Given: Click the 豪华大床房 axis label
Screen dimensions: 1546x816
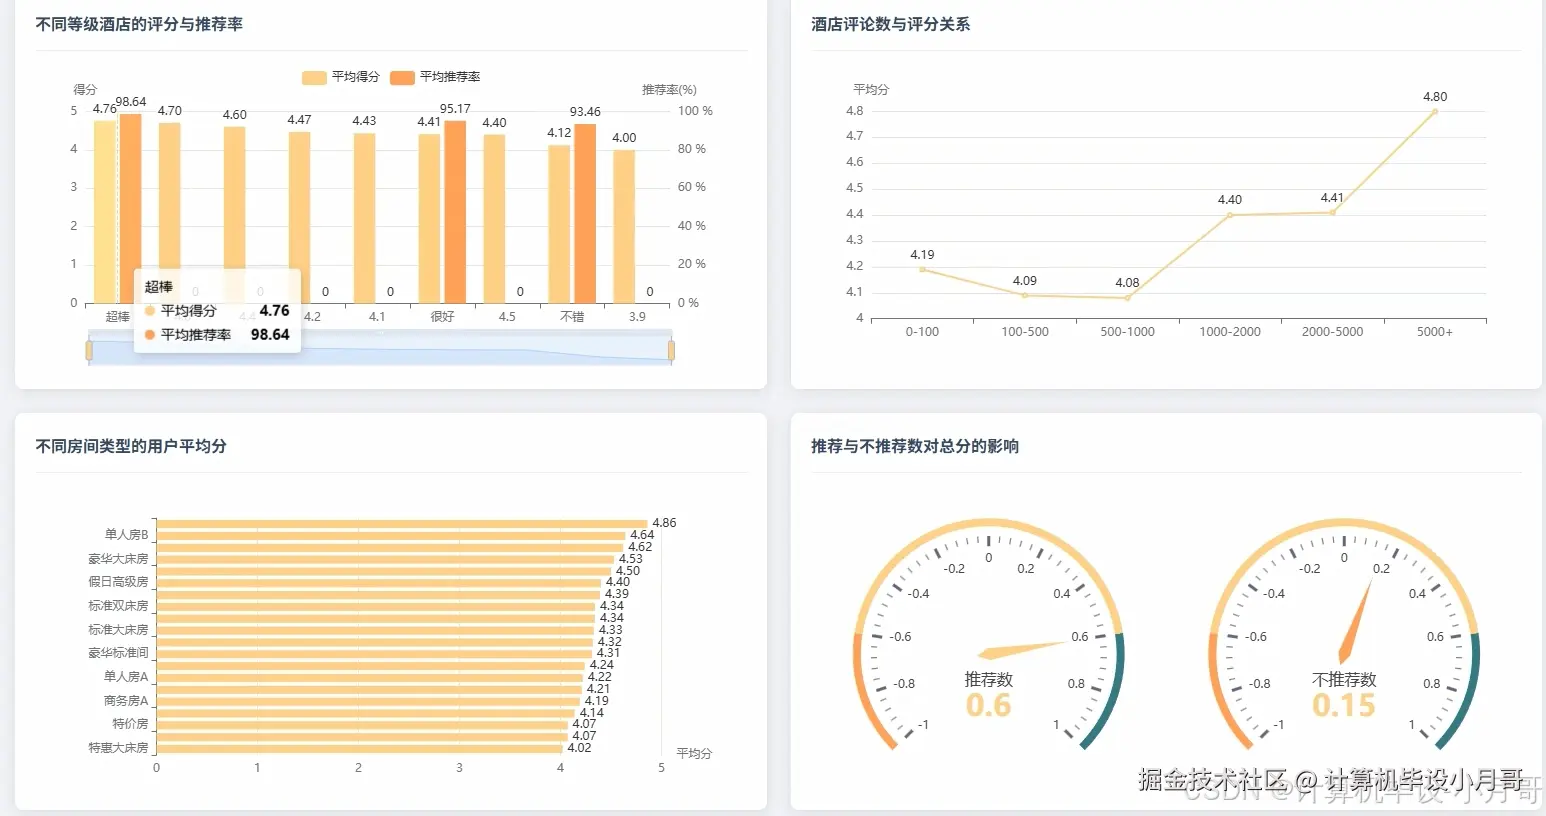Looking at the screenshot, I should coord(120,558).
